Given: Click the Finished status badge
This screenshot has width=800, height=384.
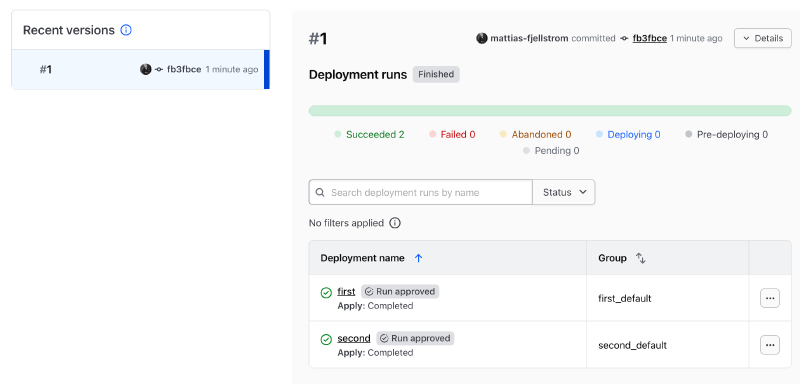Looking at the screenshot, I should click(436, 74).
